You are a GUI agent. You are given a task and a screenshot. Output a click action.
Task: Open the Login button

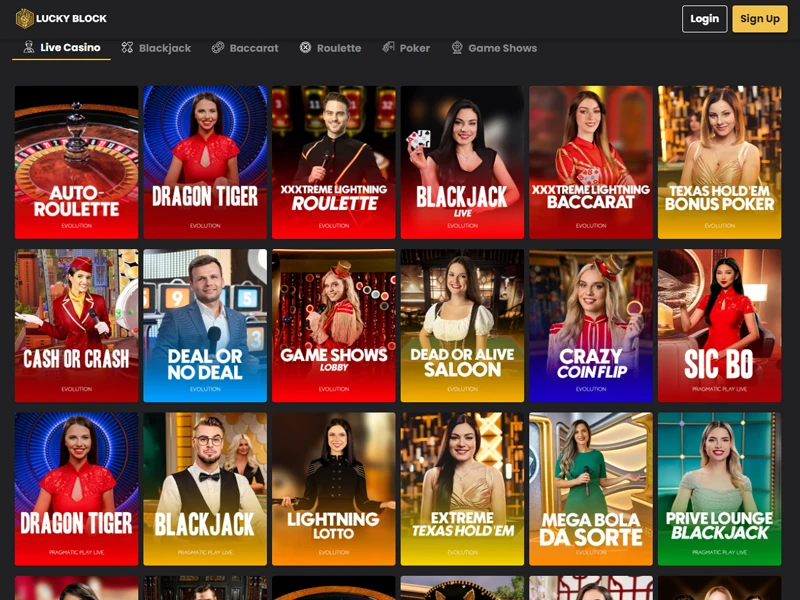coord(705,19)
